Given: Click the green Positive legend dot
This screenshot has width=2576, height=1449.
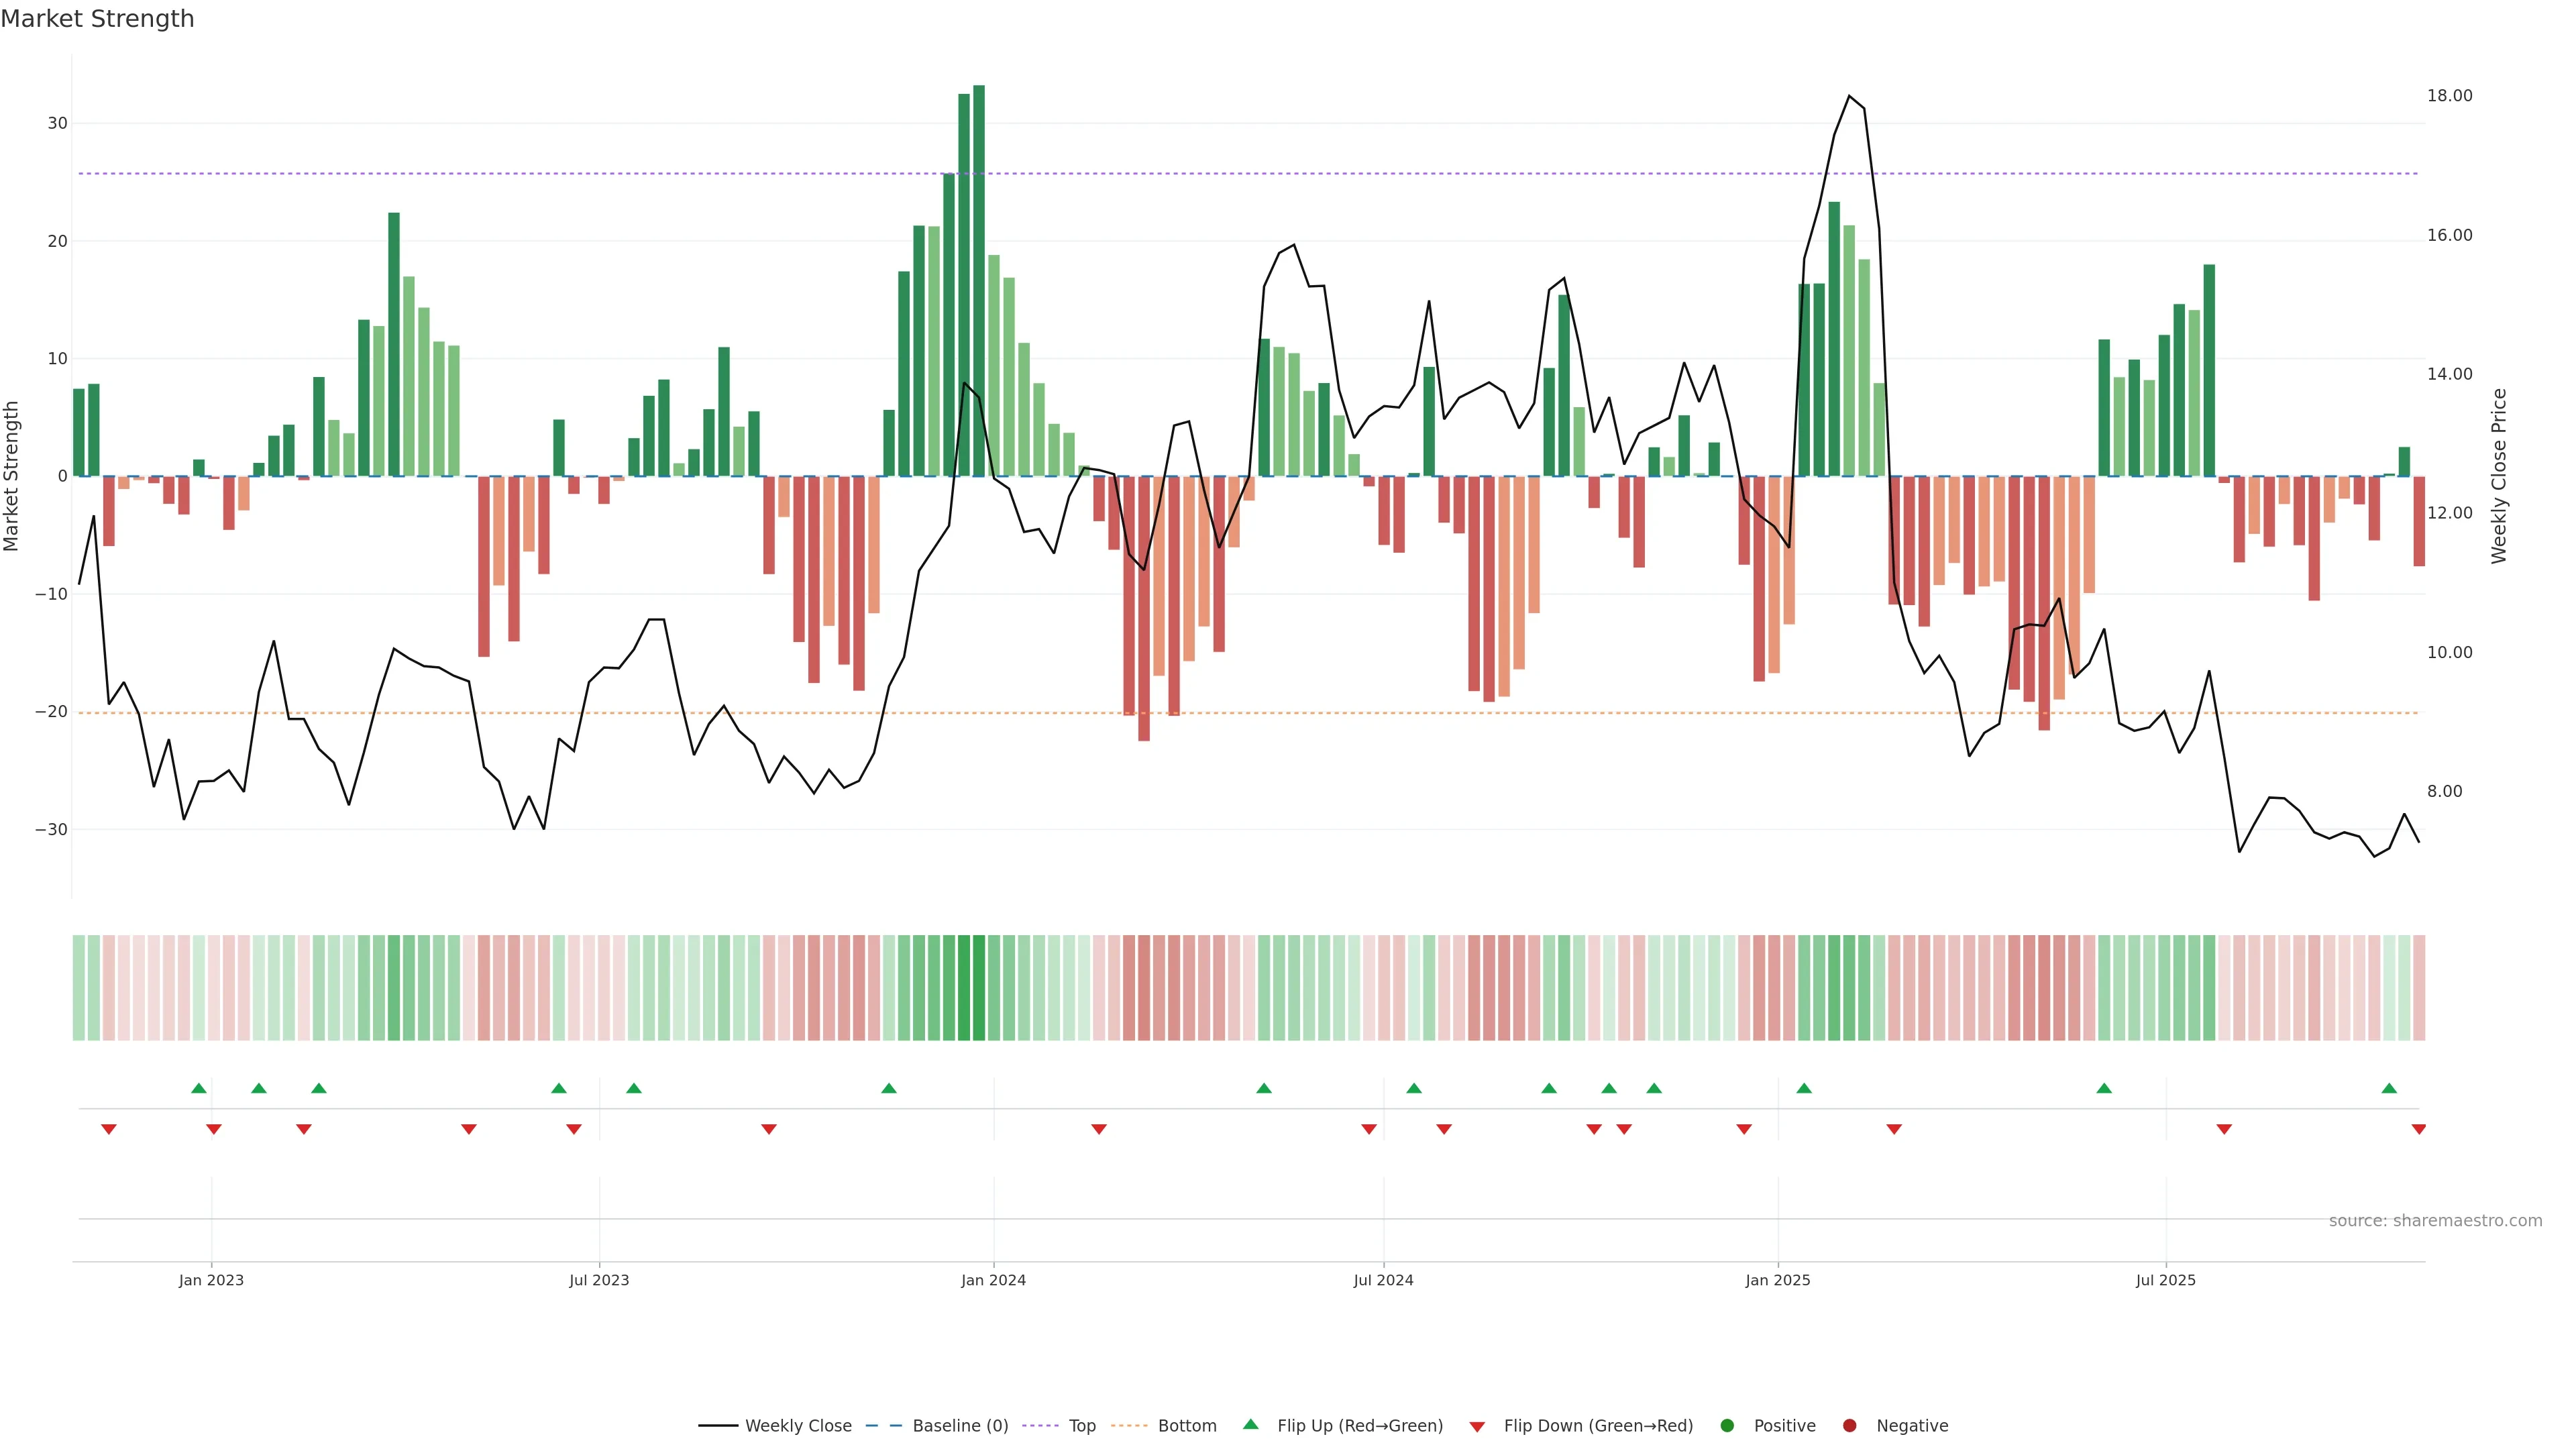Looking at the screenshot, I should pyautogui.click(x=1727, y=1426).
